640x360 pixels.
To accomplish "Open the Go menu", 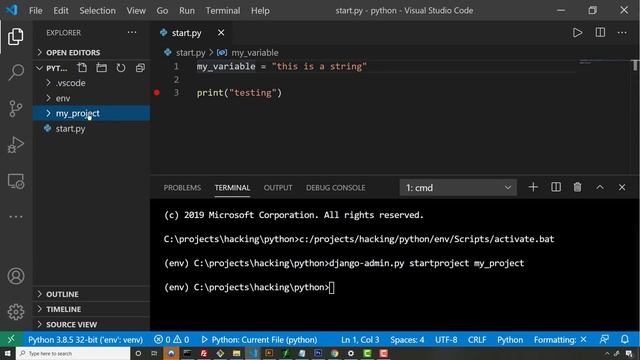I will (162, 11).
